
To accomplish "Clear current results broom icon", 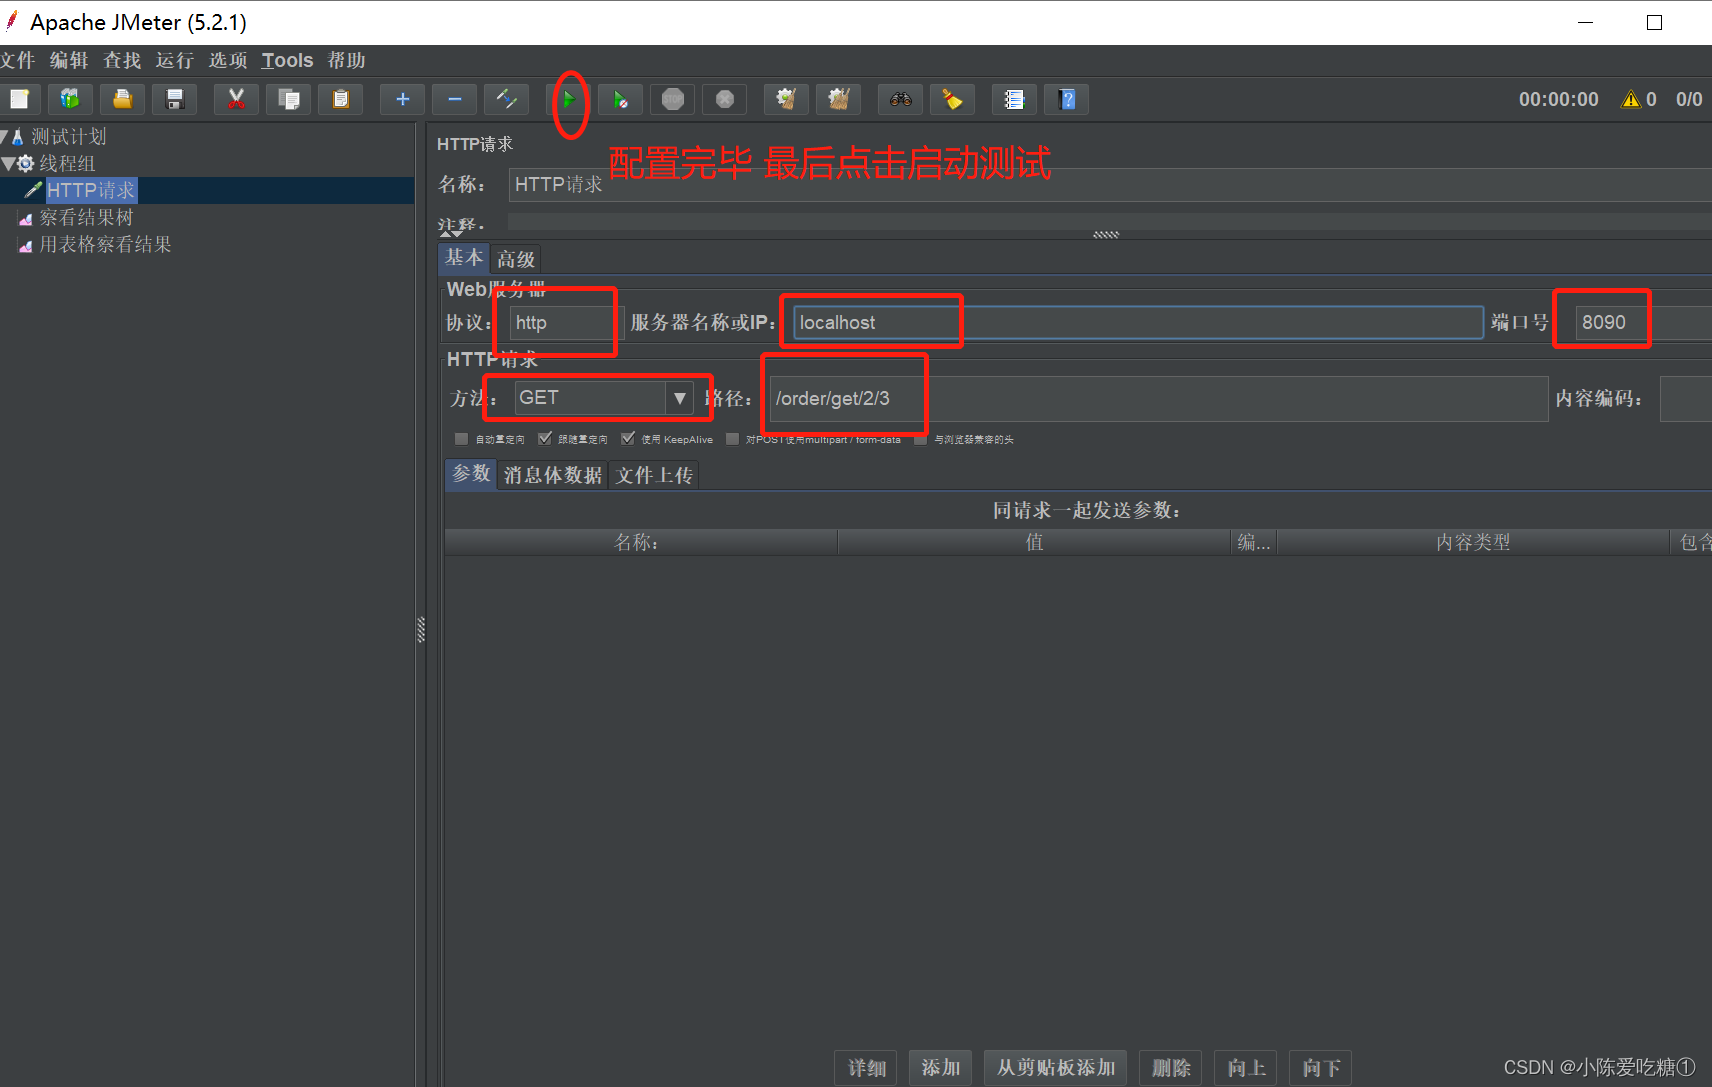I will (786, 99).
